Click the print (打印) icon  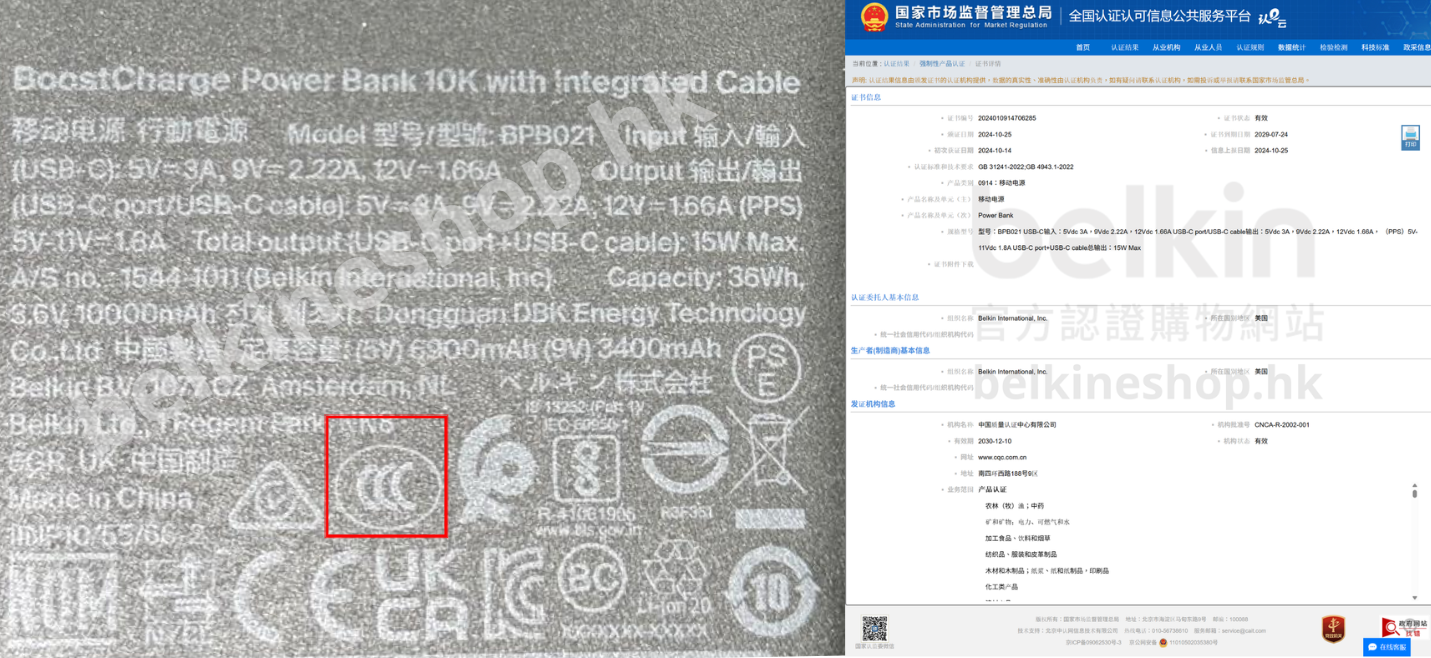[x=1410, y=138]
